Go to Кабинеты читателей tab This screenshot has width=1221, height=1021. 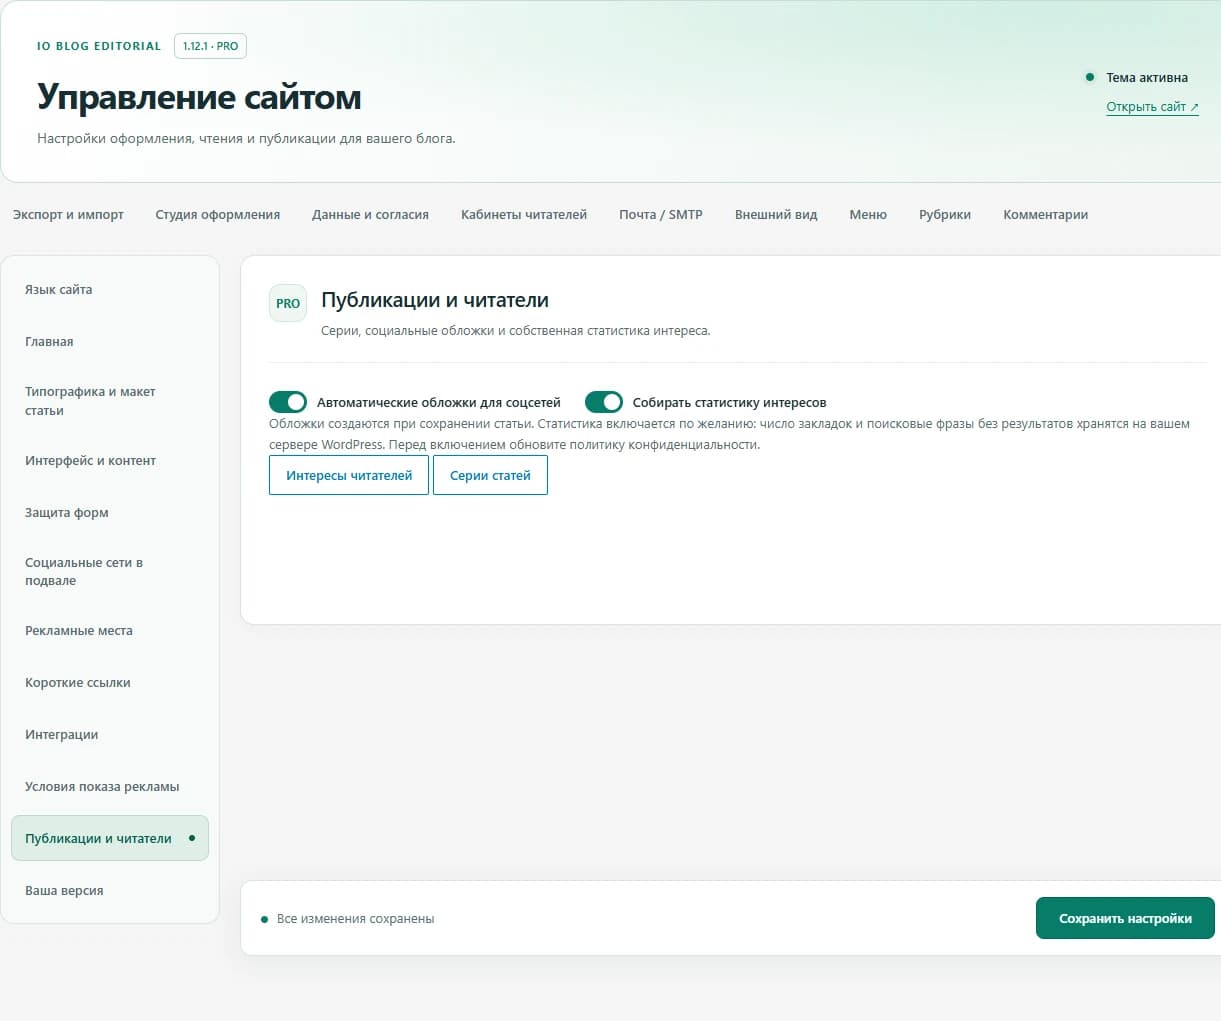point(524,214)
